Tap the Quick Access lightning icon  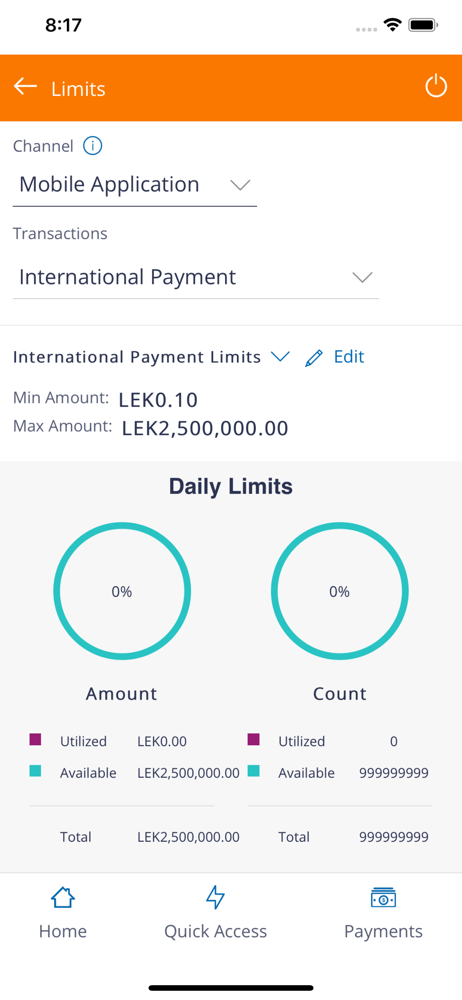(216, 897)
